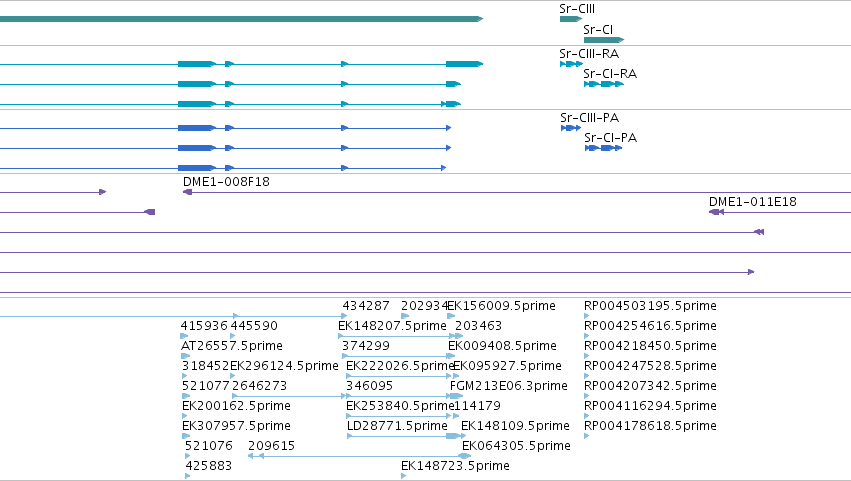Select EST label 434287
The width and height of the screenshot is (851, 481).
tap(366, 306)
